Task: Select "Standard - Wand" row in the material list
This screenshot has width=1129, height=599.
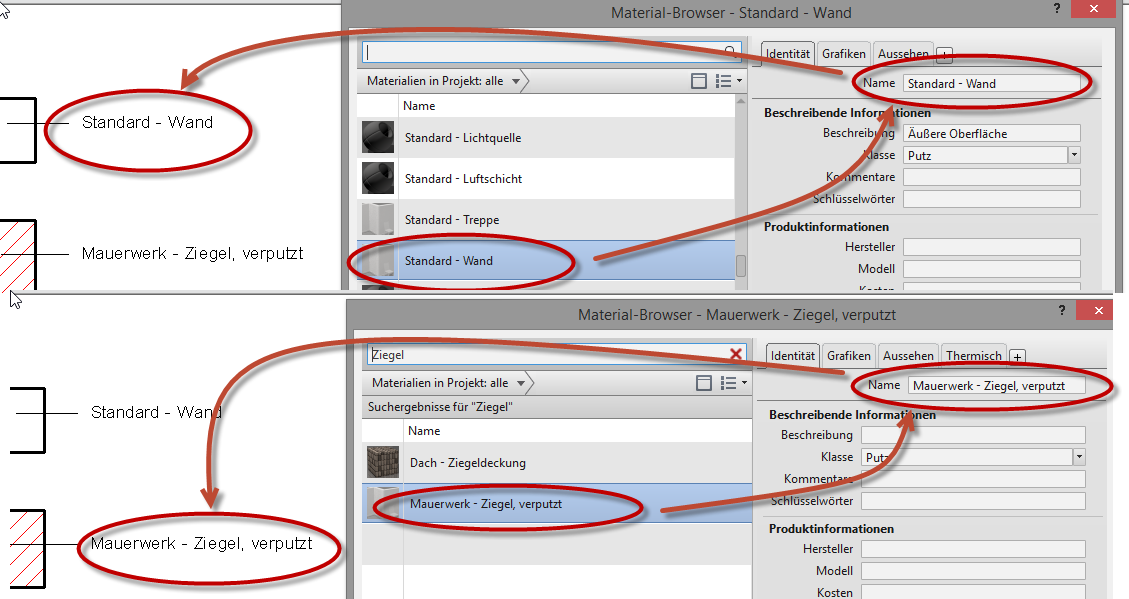Action: coord(546,261)
